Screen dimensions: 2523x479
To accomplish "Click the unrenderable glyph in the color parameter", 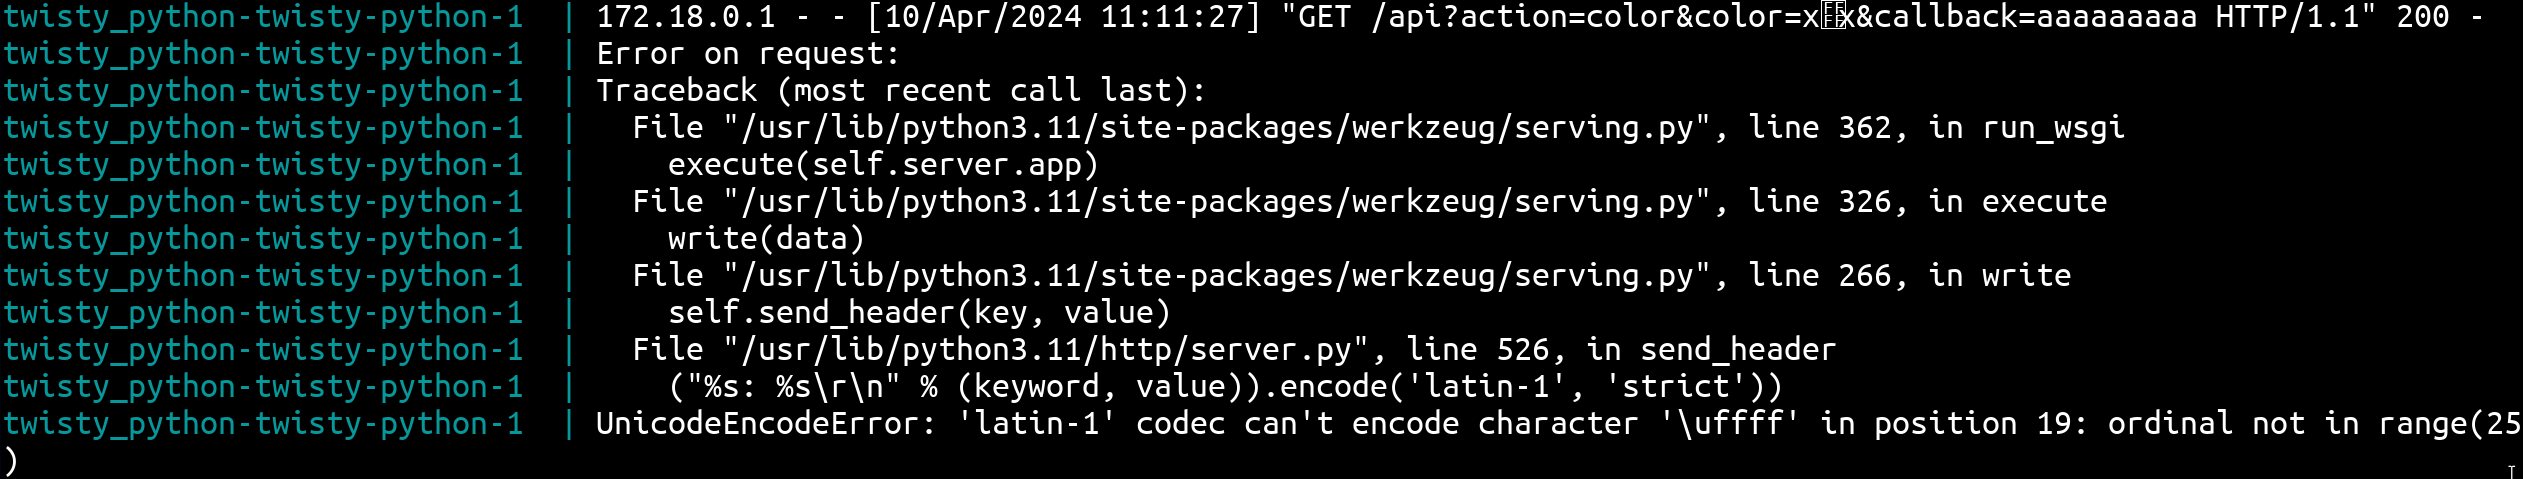I will tap(1832, 17).
